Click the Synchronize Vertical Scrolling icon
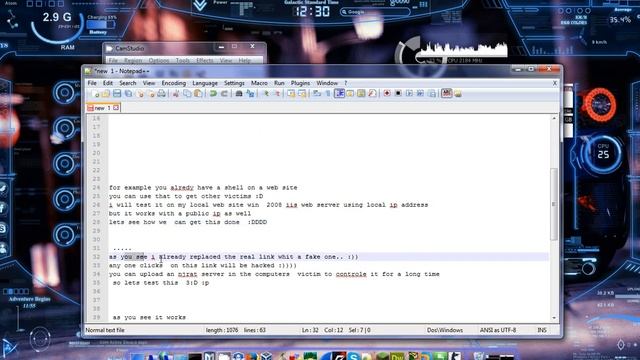Screen dimensions: 640x360 click(291, 94)
